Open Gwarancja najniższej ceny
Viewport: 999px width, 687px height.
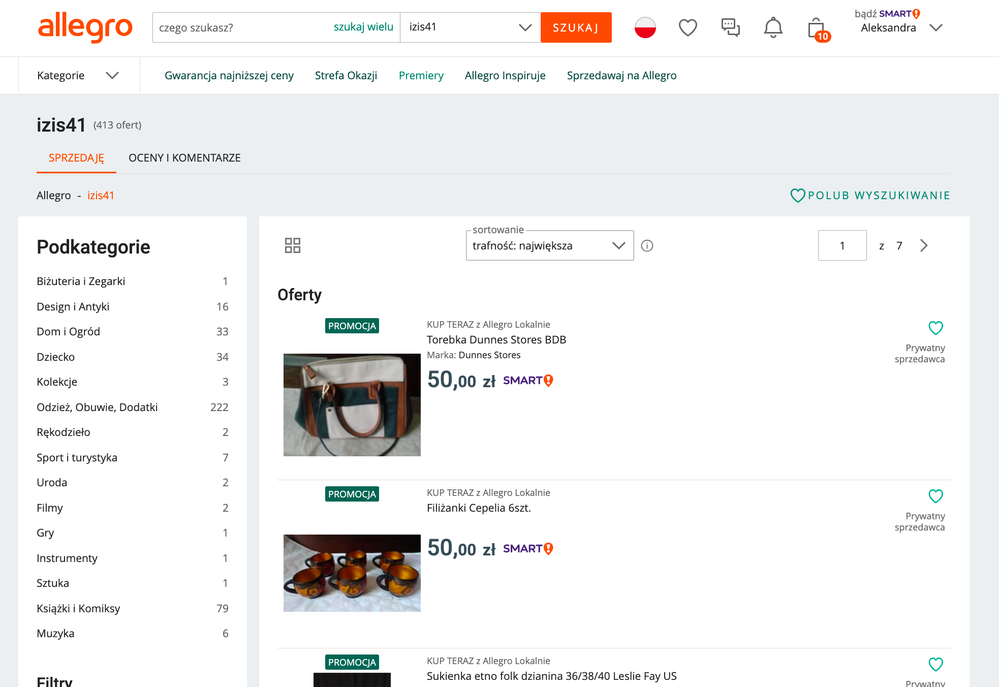click(229, 75)
